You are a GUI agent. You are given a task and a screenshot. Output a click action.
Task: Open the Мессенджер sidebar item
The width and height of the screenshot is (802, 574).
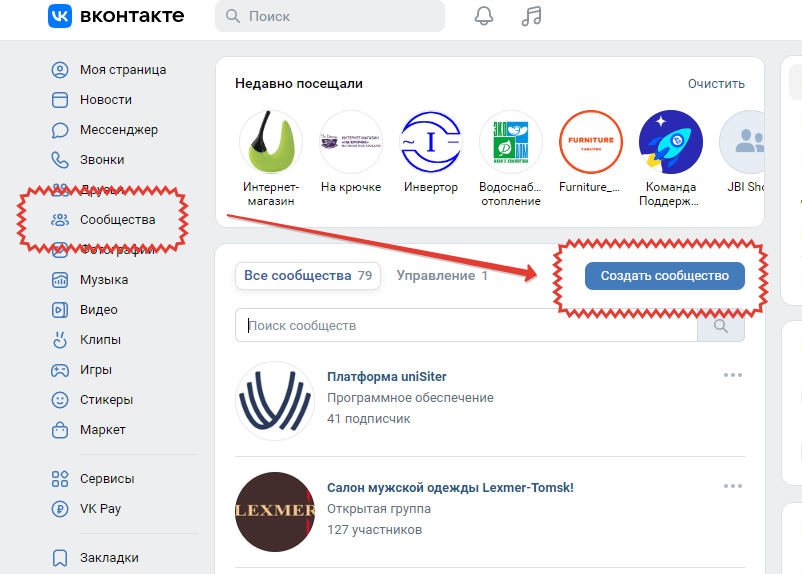(x=118, y=130)
